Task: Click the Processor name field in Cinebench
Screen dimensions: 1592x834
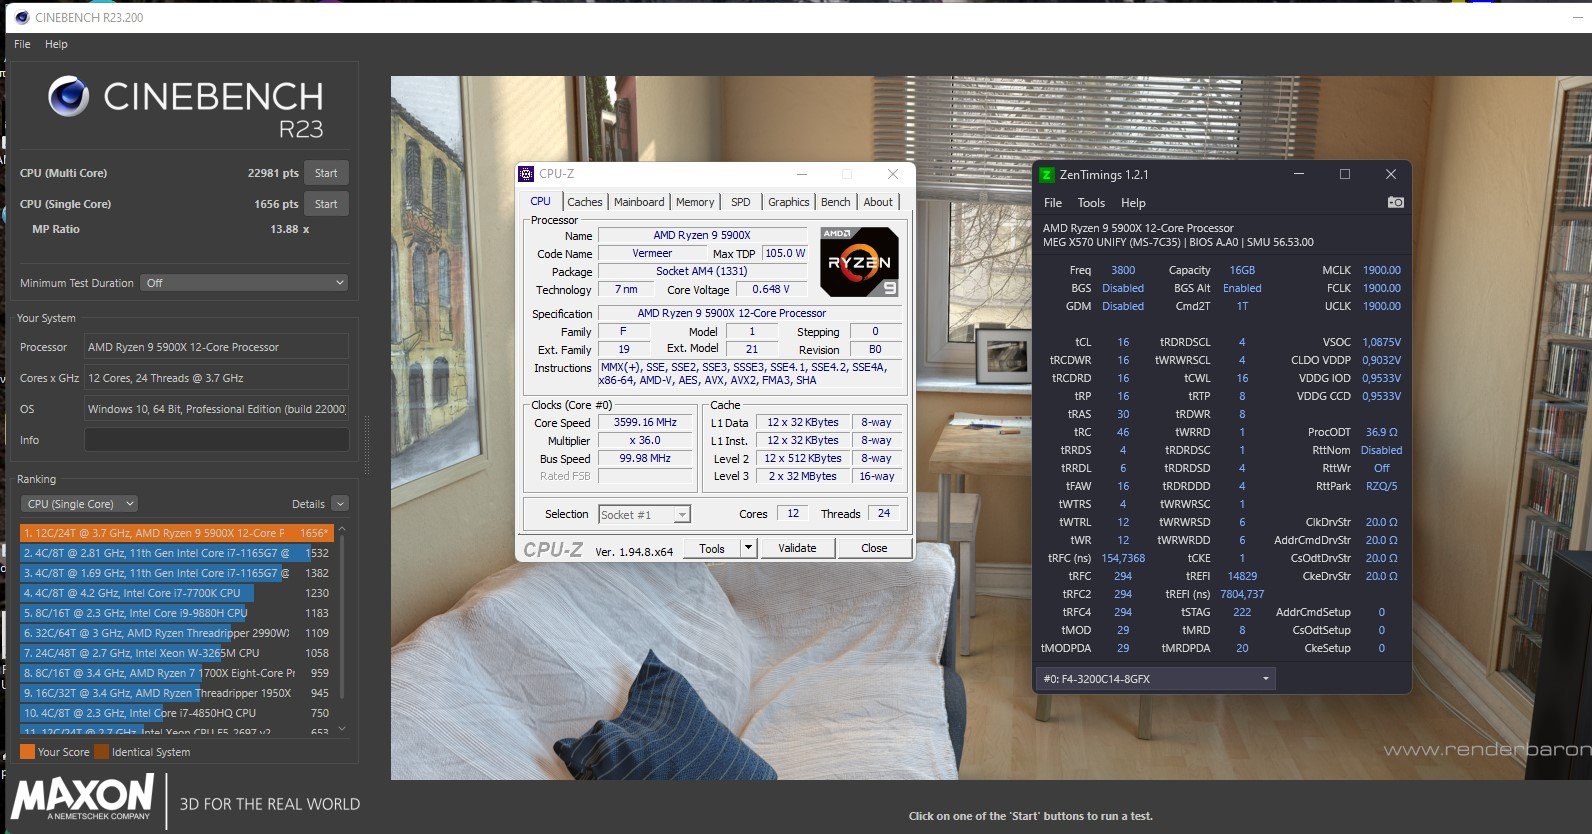Action: click(217, 347)
